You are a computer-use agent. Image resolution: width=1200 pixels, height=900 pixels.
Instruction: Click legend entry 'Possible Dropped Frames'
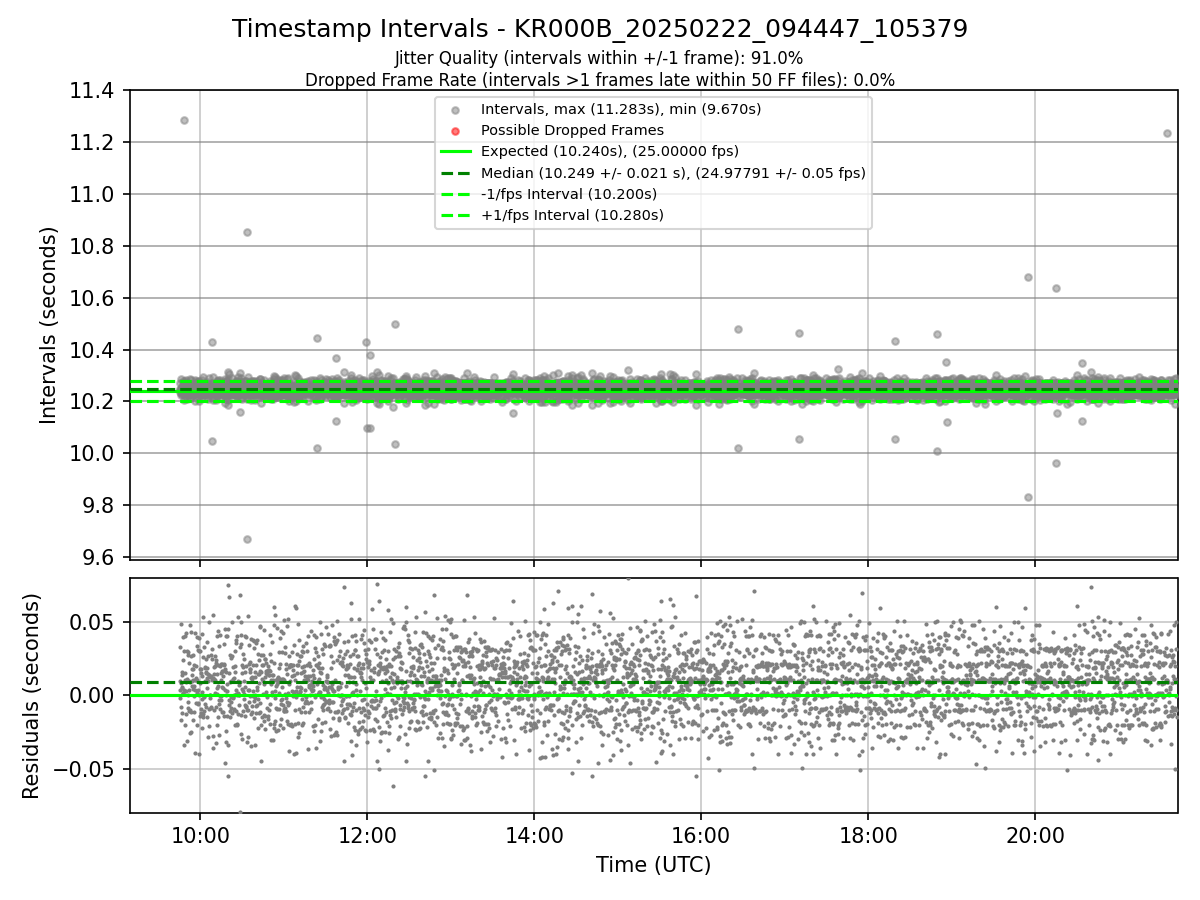coord(572,130)
